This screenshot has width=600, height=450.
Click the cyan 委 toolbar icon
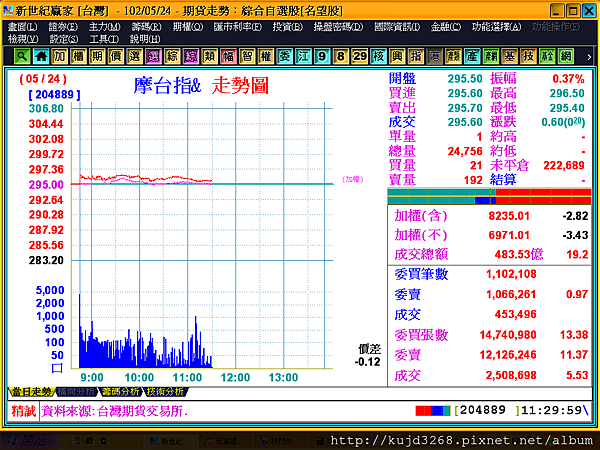tap(285, 56)
